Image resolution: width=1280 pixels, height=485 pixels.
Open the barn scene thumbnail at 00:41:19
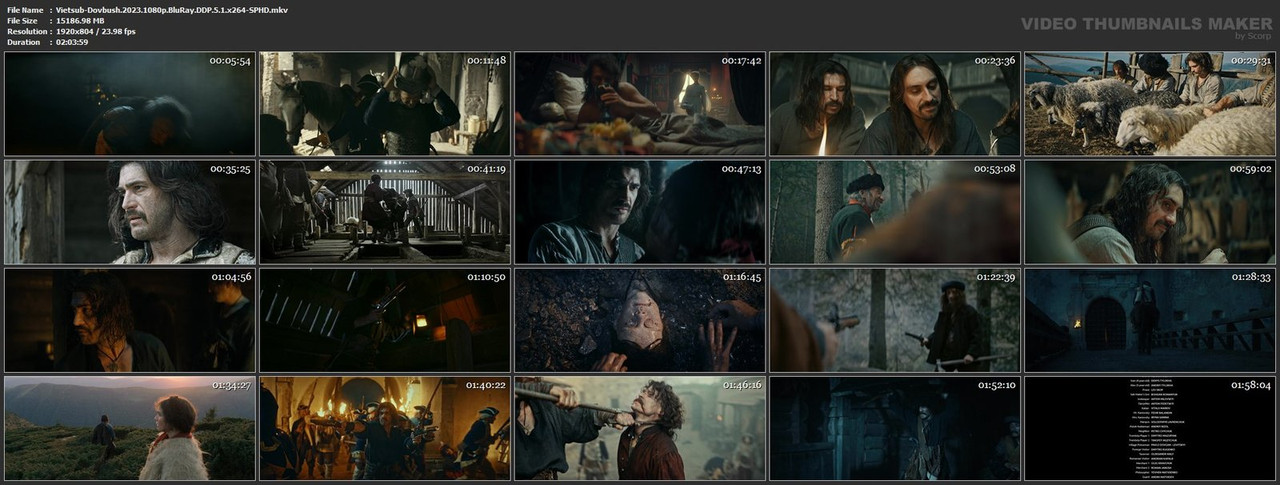385,212
